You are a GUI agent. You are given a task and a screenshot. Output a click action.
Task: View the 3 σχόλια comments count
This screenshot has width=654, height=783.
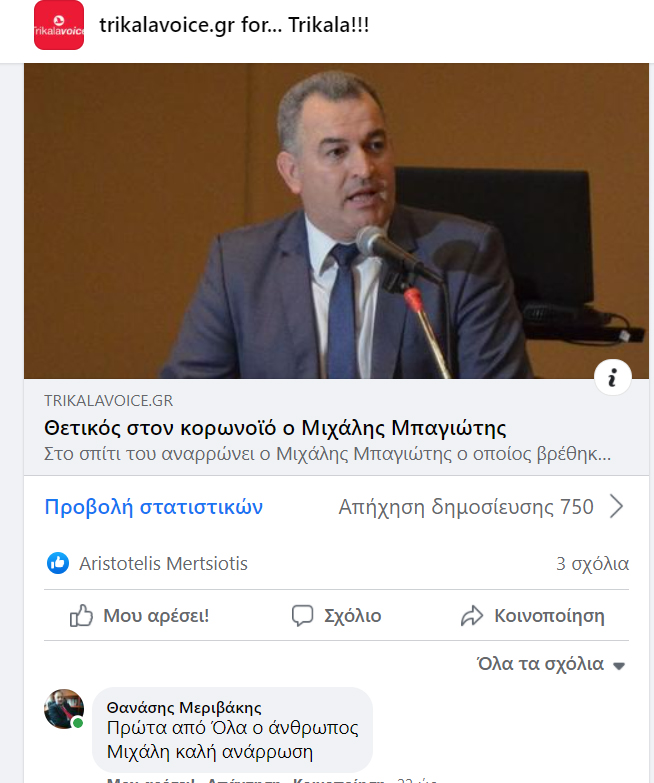click(x=593, y=564)
